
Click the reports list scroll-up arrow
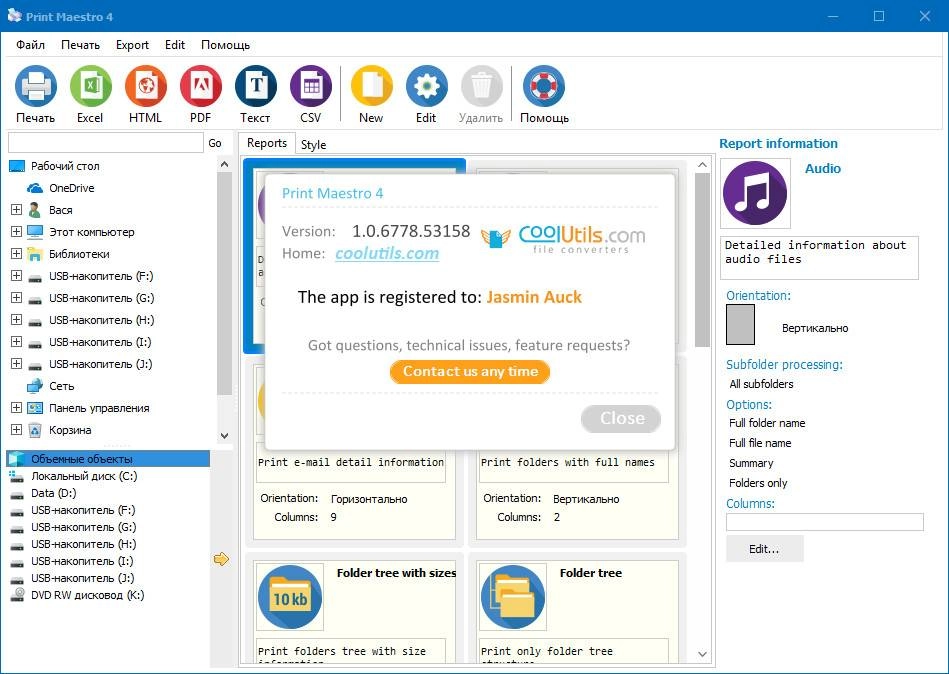coord(702,165)
